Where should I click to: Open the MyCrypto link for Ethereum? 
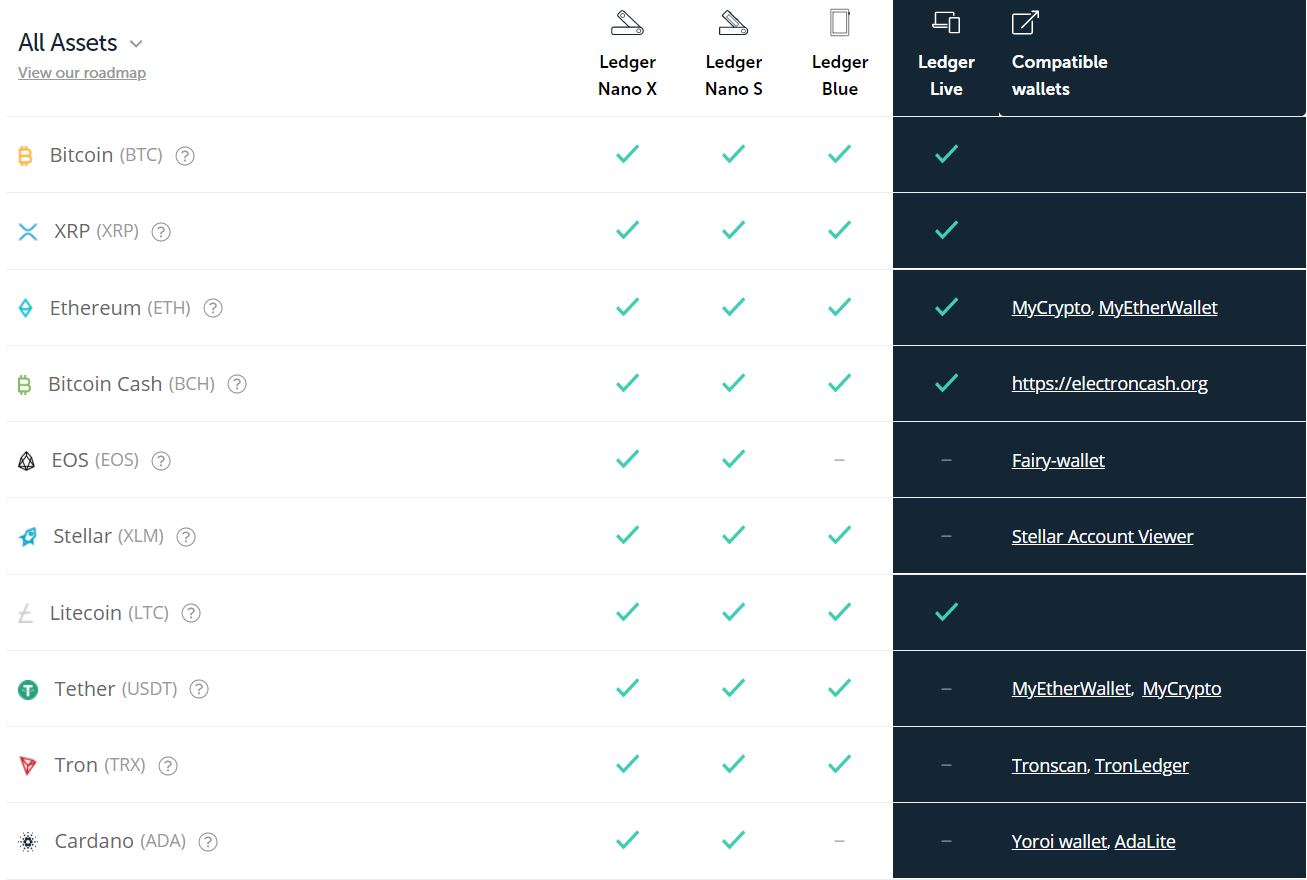[x=1050, y=308]
